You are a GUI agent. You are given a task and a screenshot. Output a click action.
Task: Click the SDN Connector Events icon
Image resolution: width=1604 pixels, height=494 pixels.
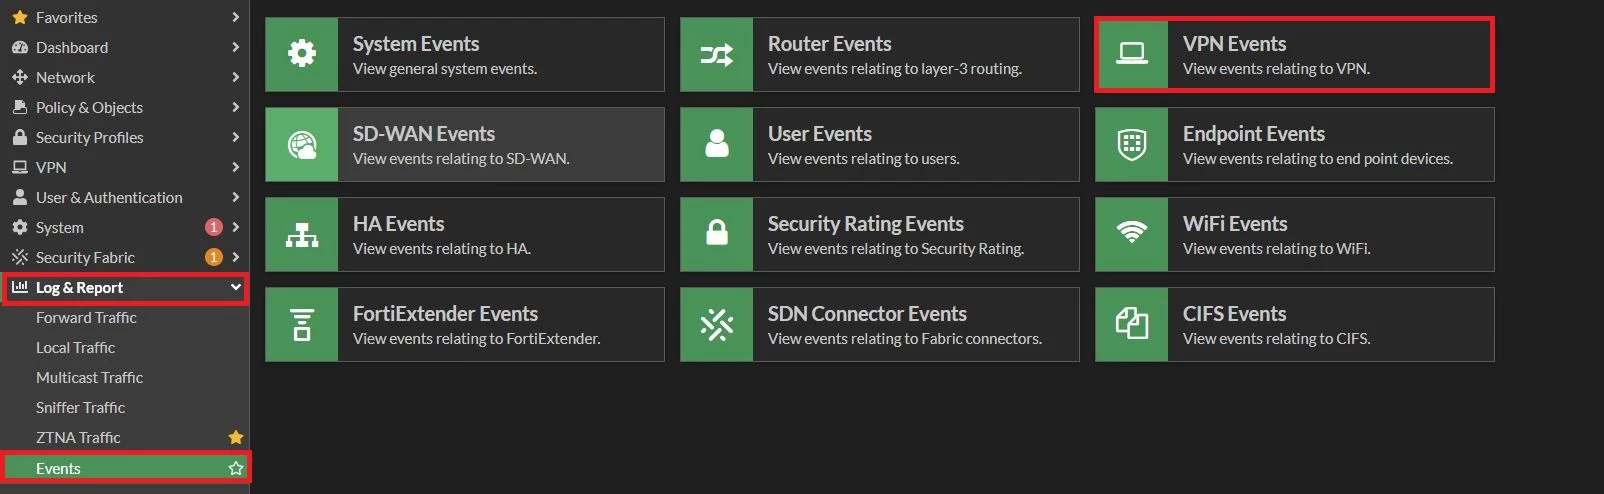click(717, 324)
